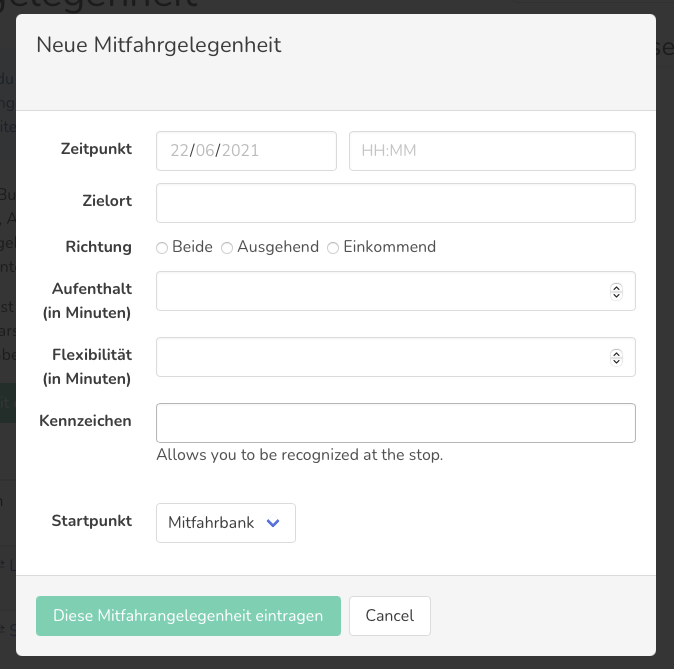
Task: Select the Einkommend radio button
Action: click(x=333, y=247)
